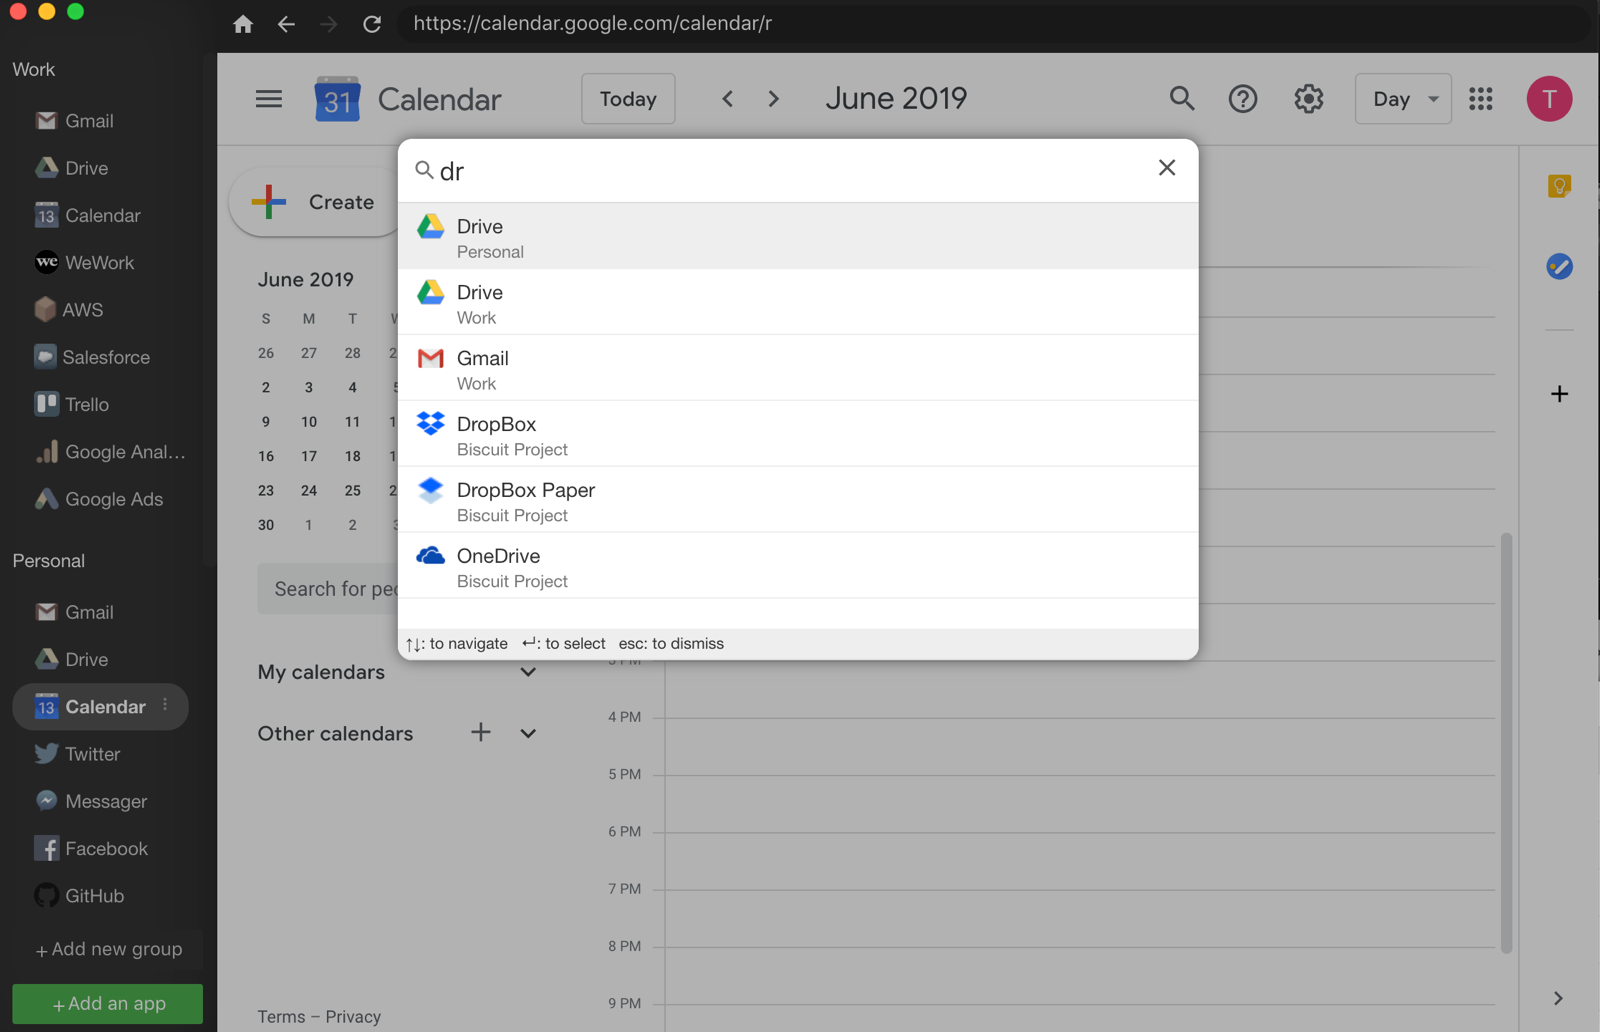Open Twitter from the Personal section
Screen dimensions: 1600x1032
[91, 754]
